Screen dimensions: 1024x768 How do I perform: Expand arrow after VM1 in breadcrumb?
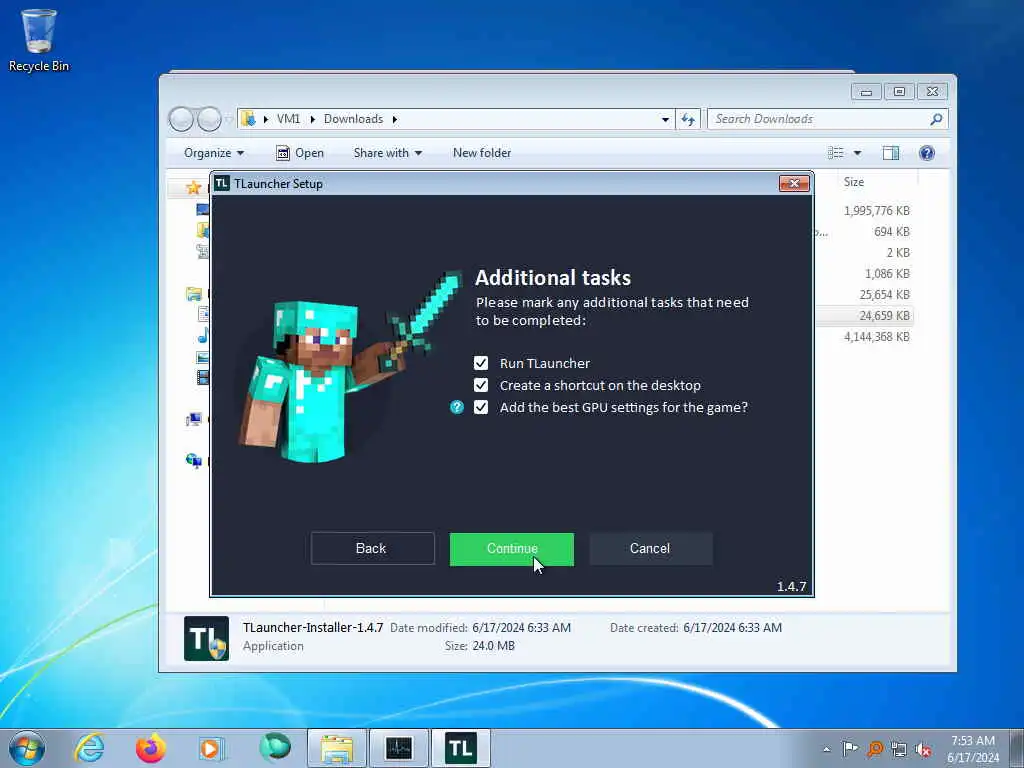tap(312, 120)
